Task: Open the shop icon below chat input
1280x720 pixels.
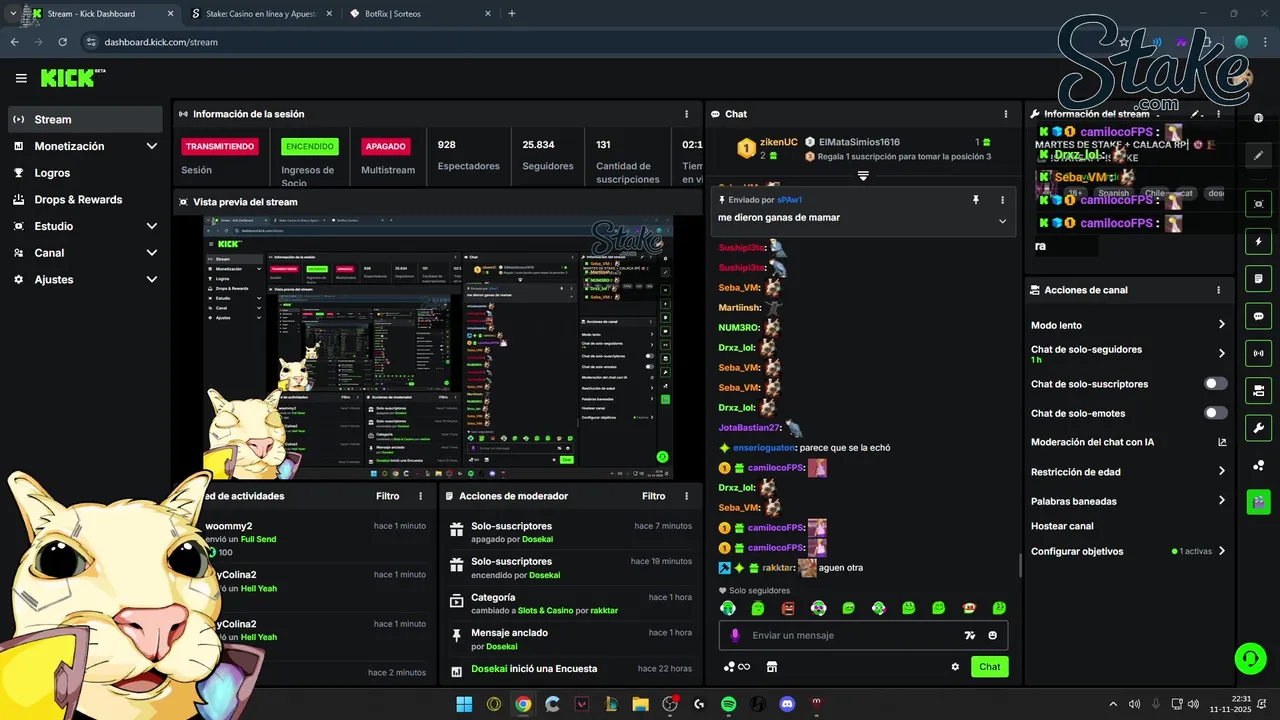Action: tap(772, 667)
